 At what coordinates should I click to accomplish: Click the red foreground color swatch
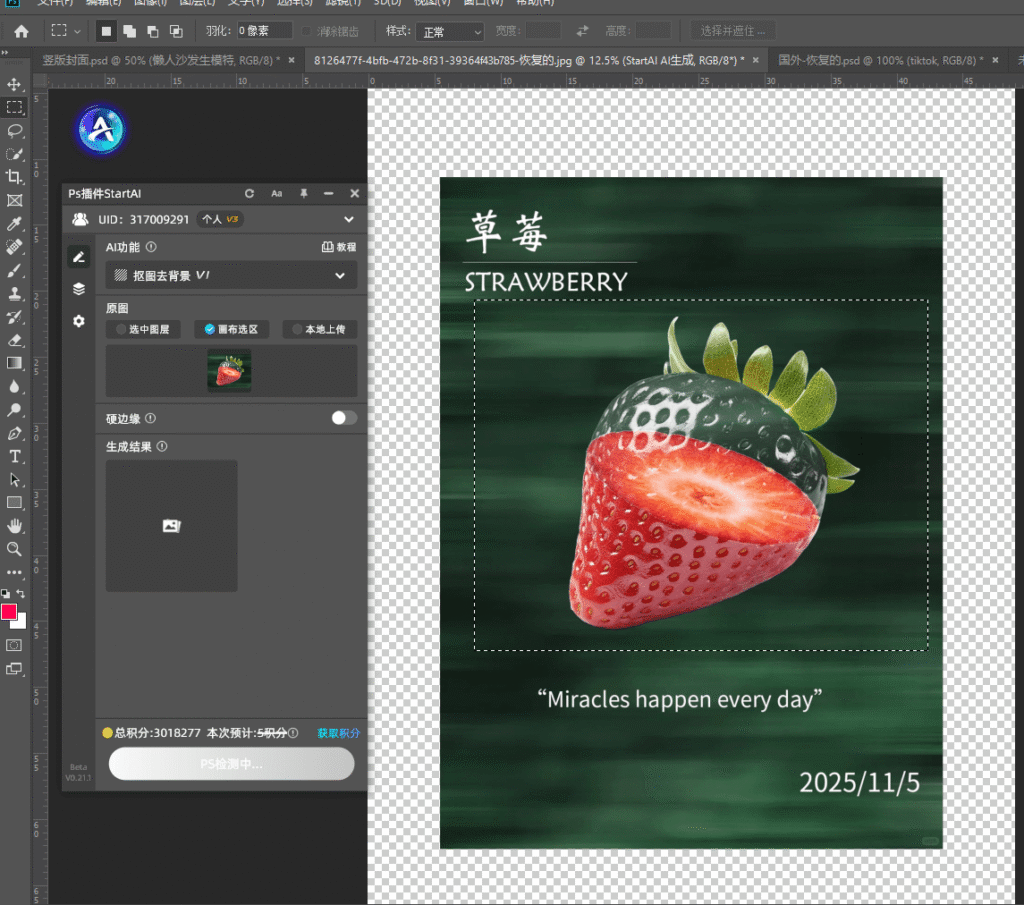coord(9,612)
